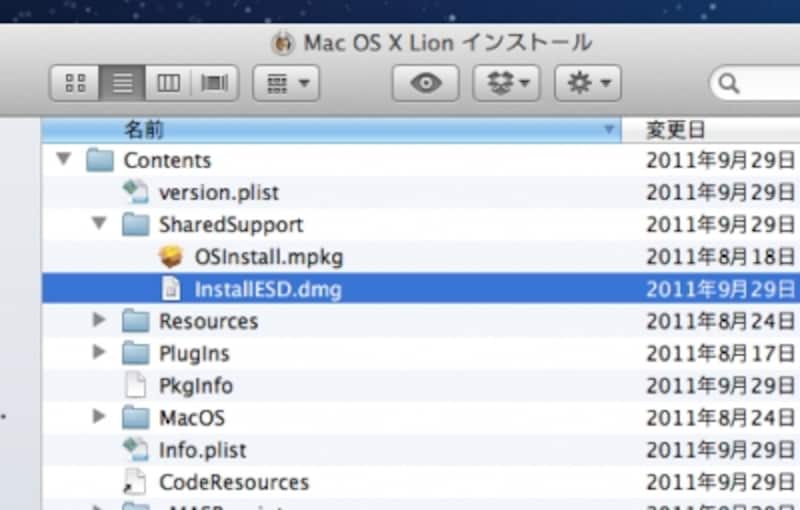Screen dimensions: 800x510
Task: Open the Dropbox toolbar menu
Action: click(507, 83)
